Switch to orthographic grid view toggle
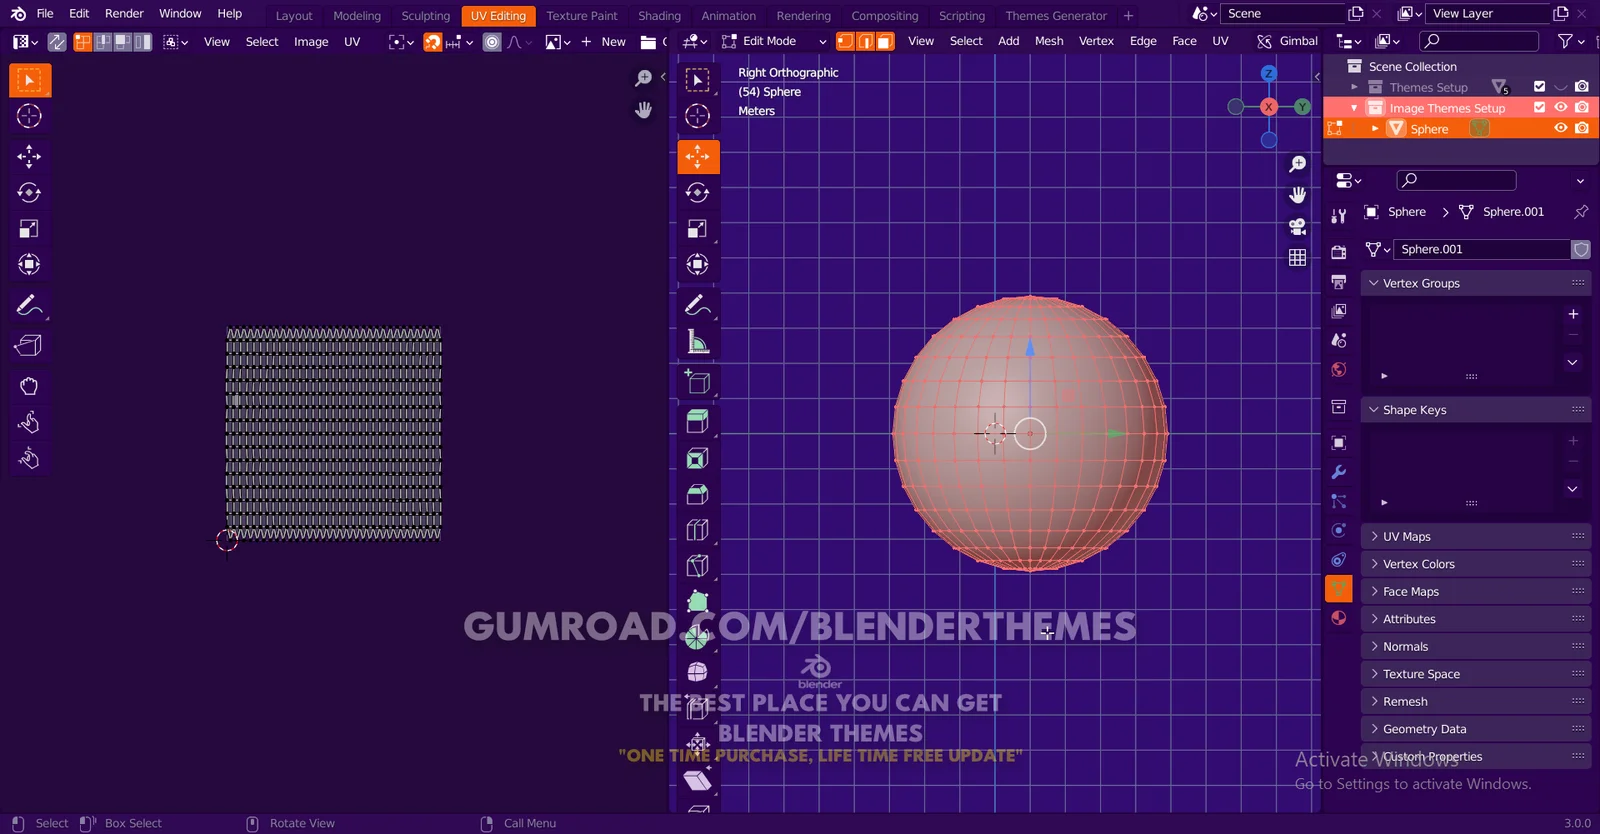 1297,257
